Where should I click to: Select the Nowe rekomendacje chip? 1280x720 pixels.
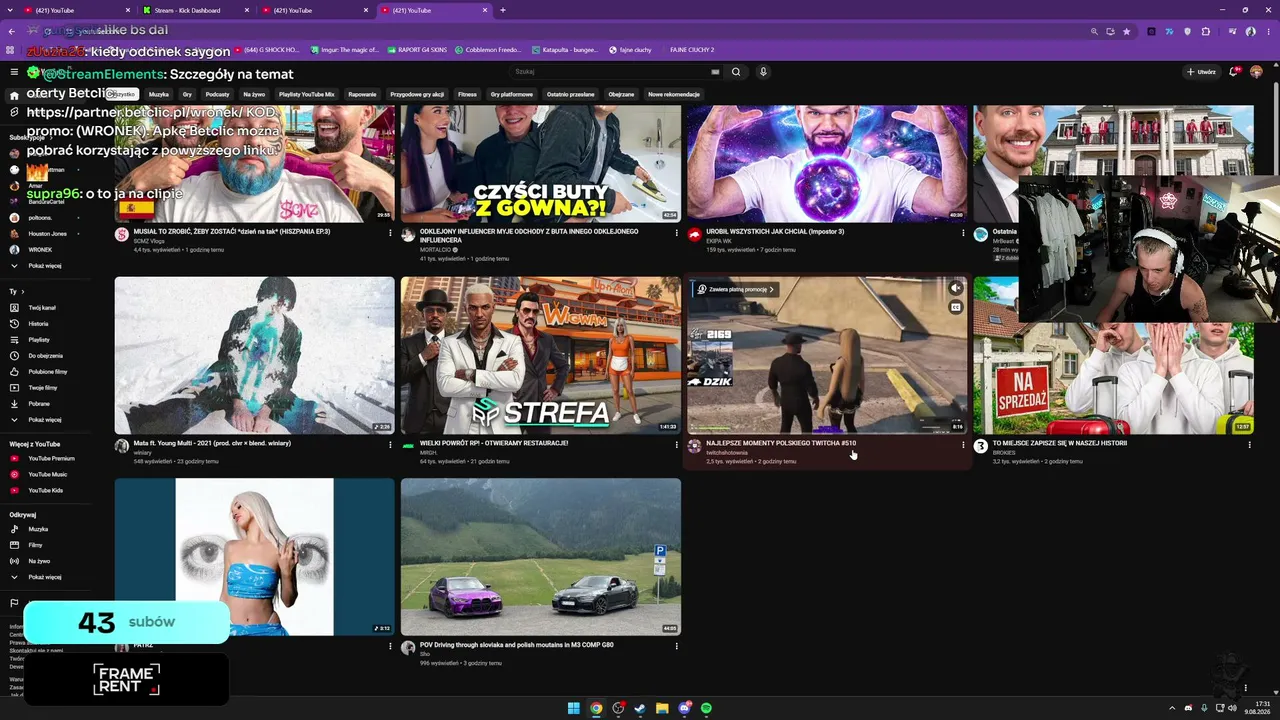coord(674,94)
